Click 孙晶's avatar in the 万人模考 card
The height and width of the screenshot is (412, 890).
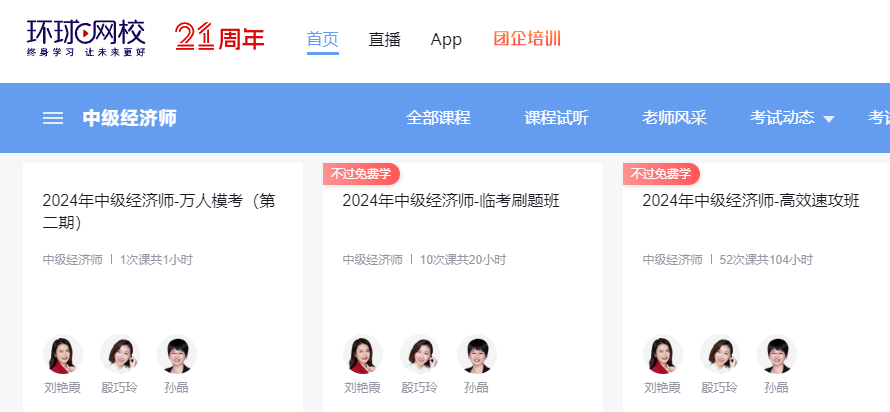[x=177, y=354]
